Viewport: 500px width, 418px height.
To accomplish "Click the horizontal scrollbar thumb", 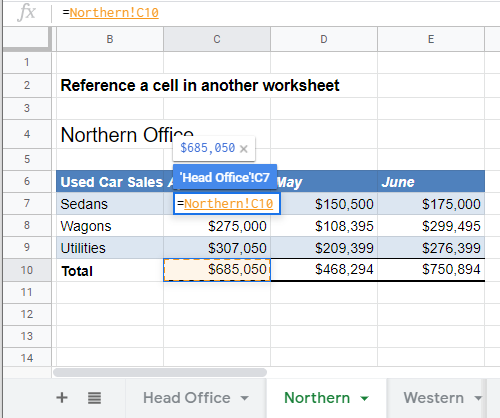I will coord(160,372).
